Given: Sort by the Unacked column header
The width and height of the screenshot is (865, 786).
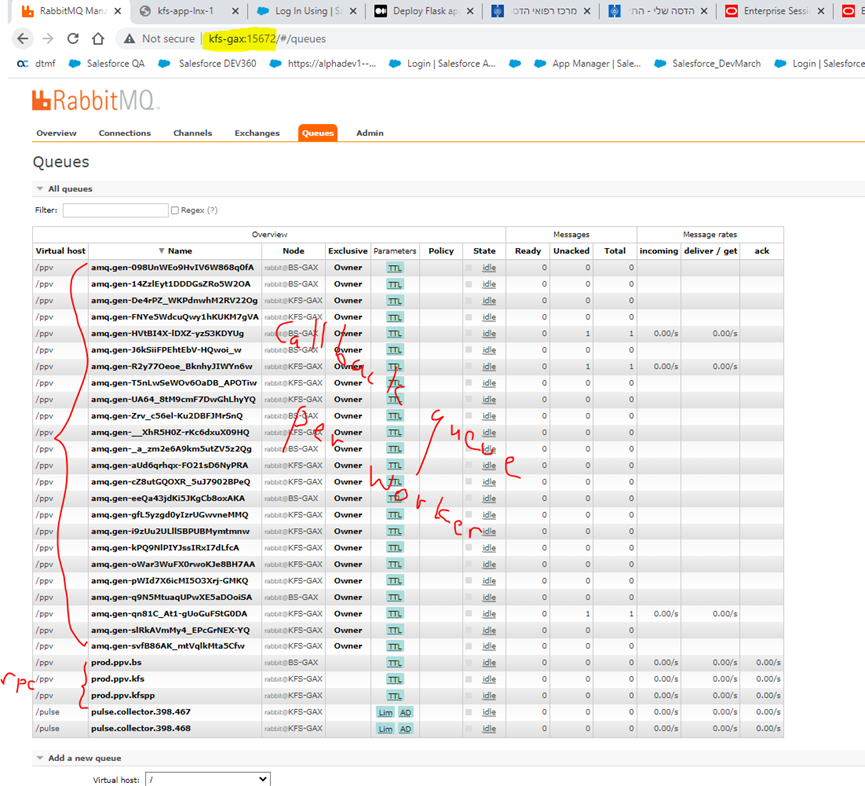Looking at the screenshot, I should (572, 250).
